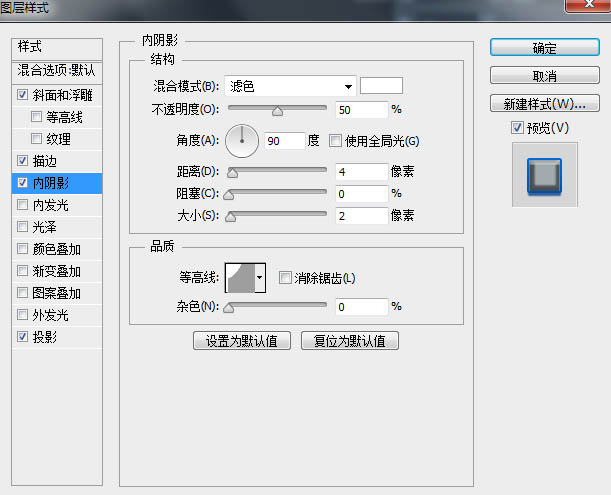Uncheck the 内阴影 style checkbox
This screenshot has height=495, width=611.
[x=22, y=182]
